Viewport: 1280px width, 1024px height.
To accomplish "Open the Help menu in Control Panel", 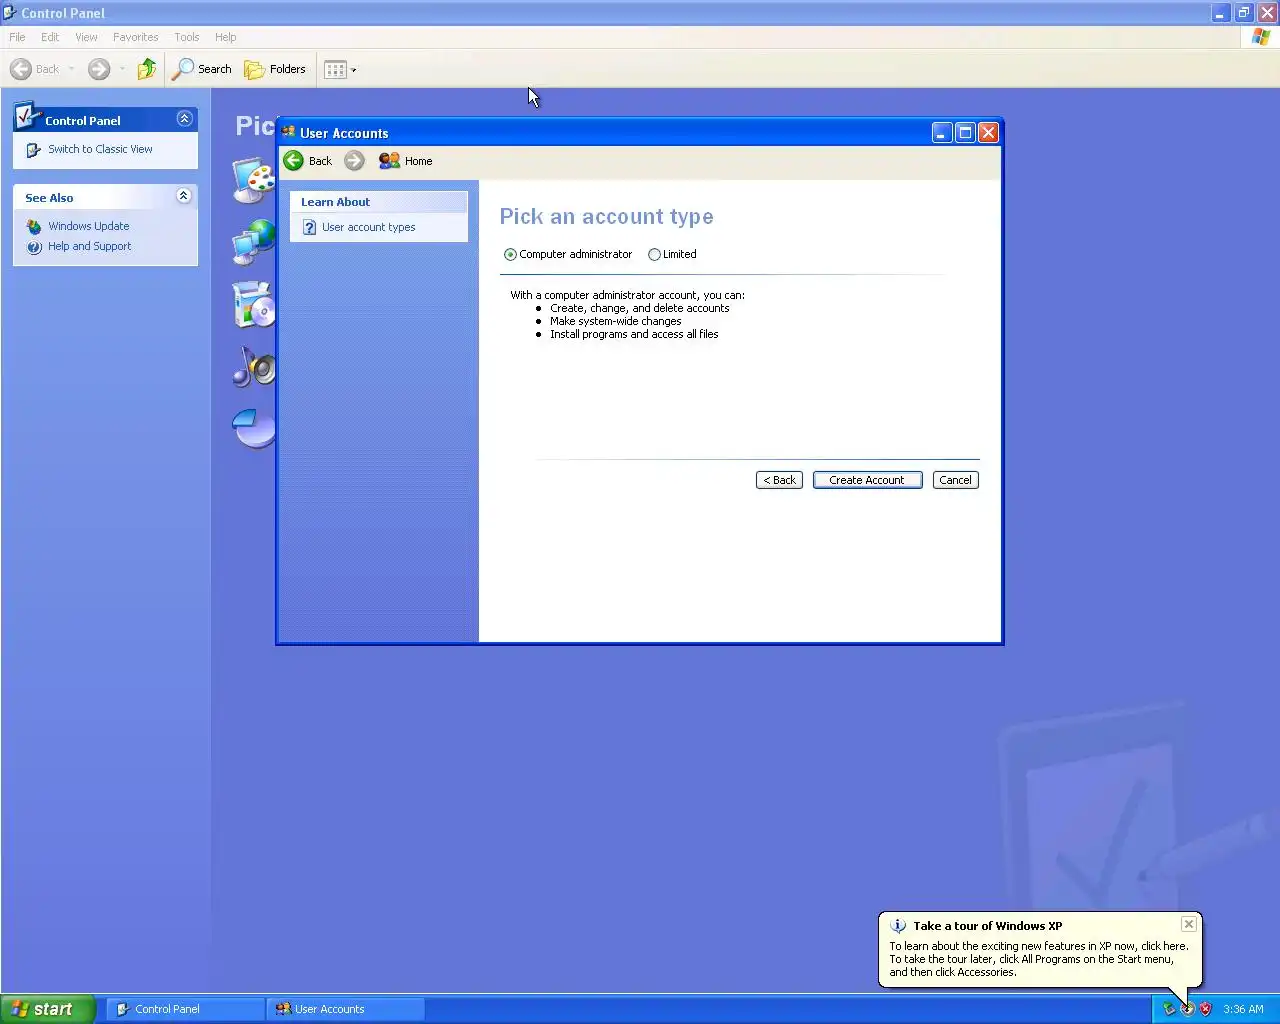I will tap(226, 37).
